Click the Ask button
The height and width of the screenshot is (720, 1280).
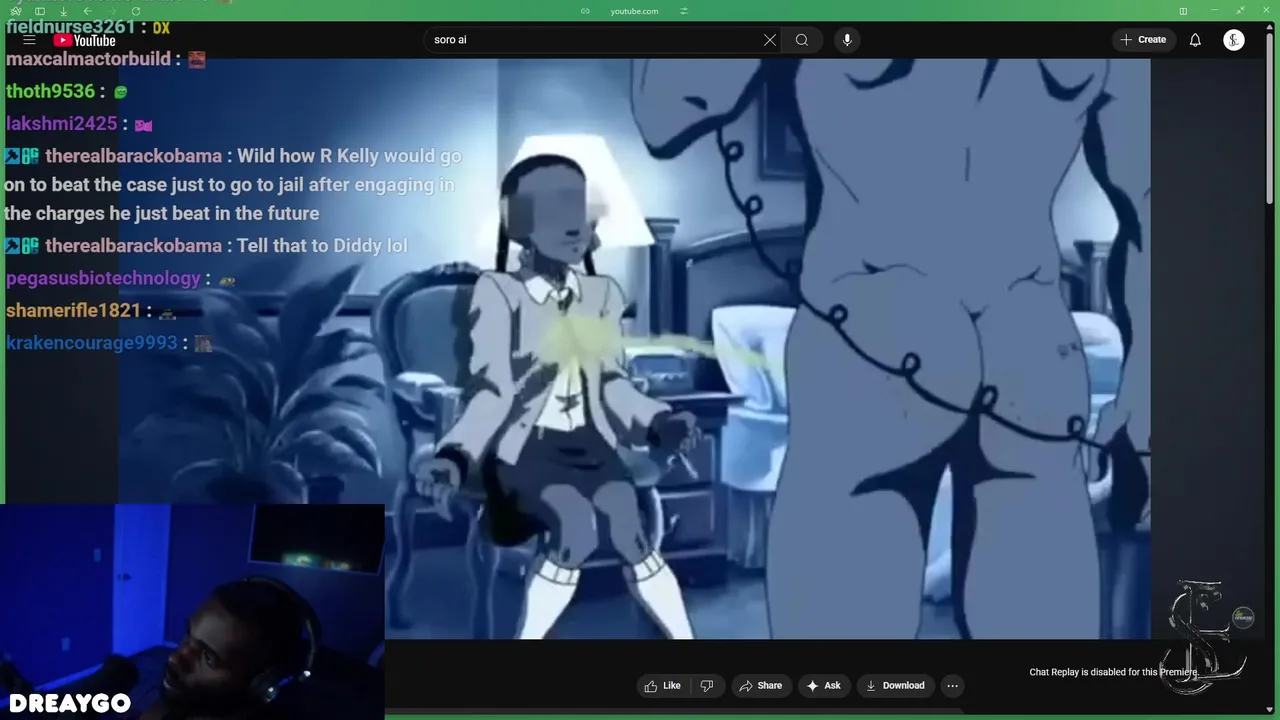coord(824,686)
